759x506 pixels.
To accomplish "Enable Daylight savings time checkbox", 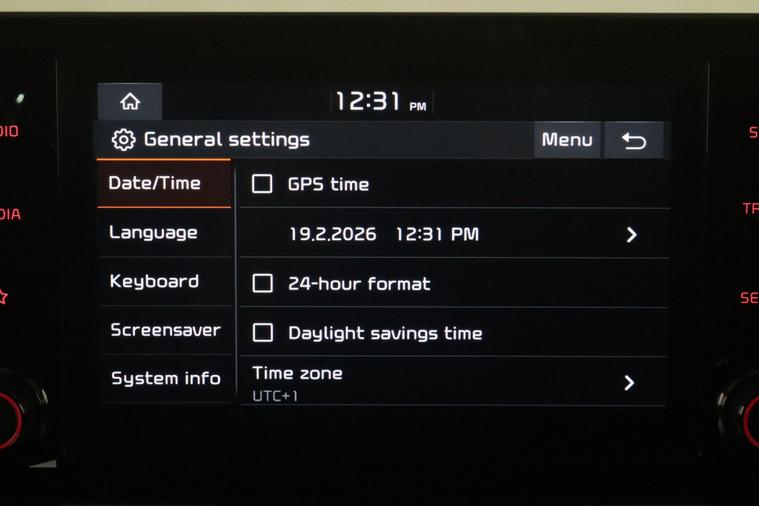I will (263, 333).
